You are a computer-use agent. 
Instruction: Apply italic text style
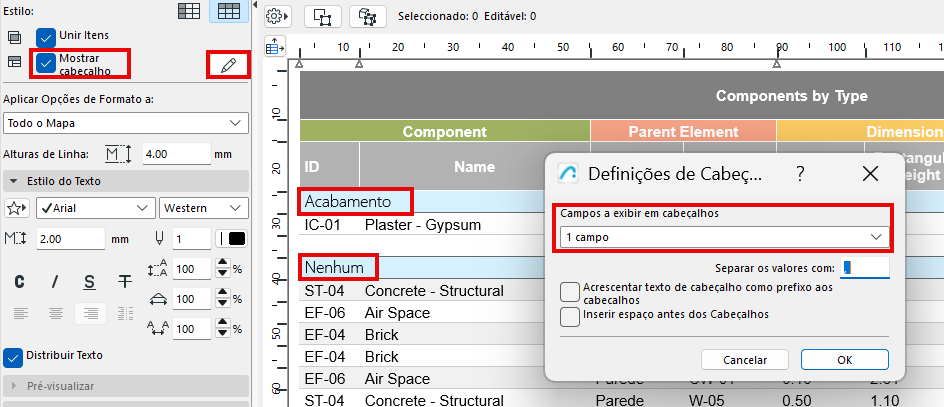click(x=55, y=280)
